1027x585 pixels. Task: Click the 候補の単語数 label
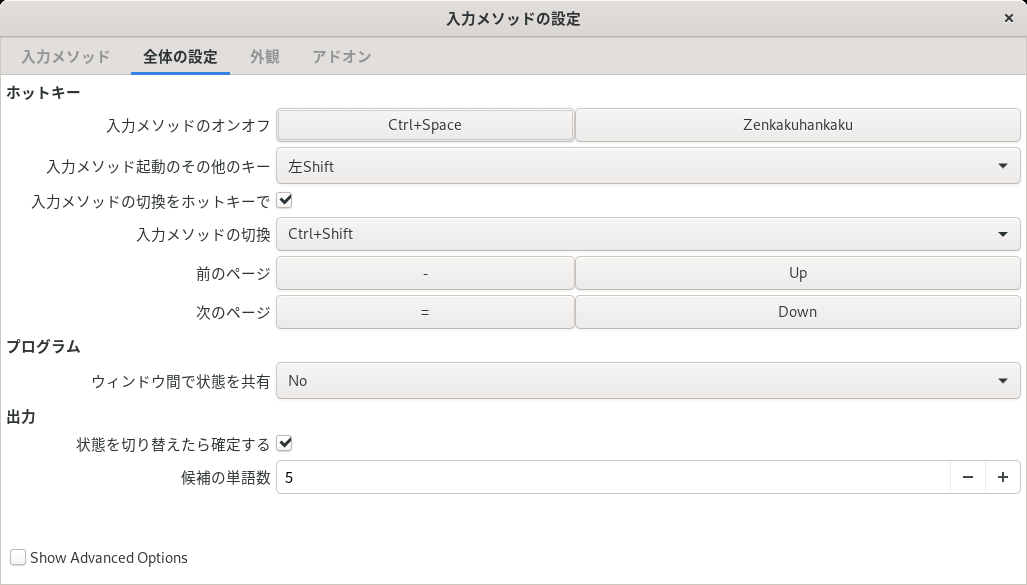tap(226, 478)
